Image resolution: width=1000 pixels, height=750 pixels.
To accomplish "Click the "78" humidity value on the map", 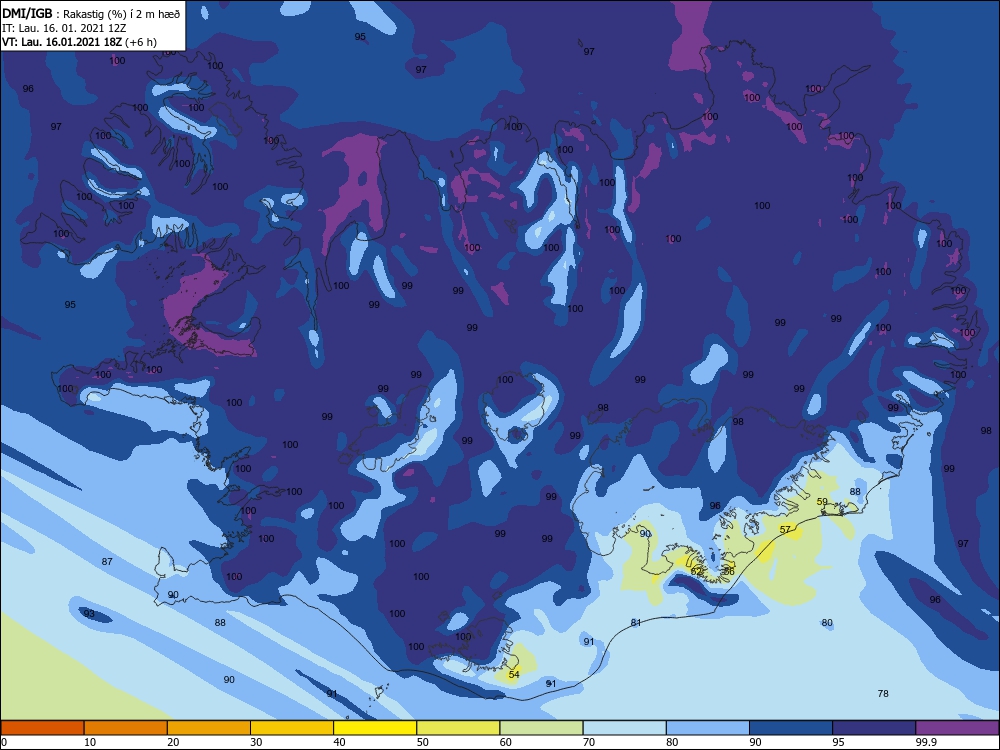I will 883,693.
